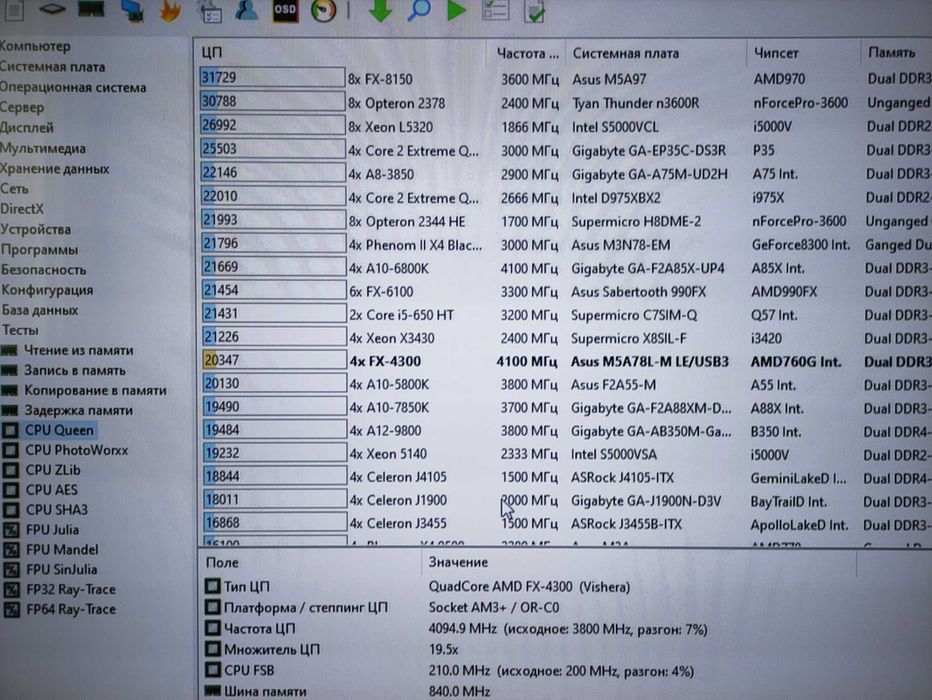Open the checklist preferences toolbar icon
The height and width of the screenshot is (700, 932).
210,11
